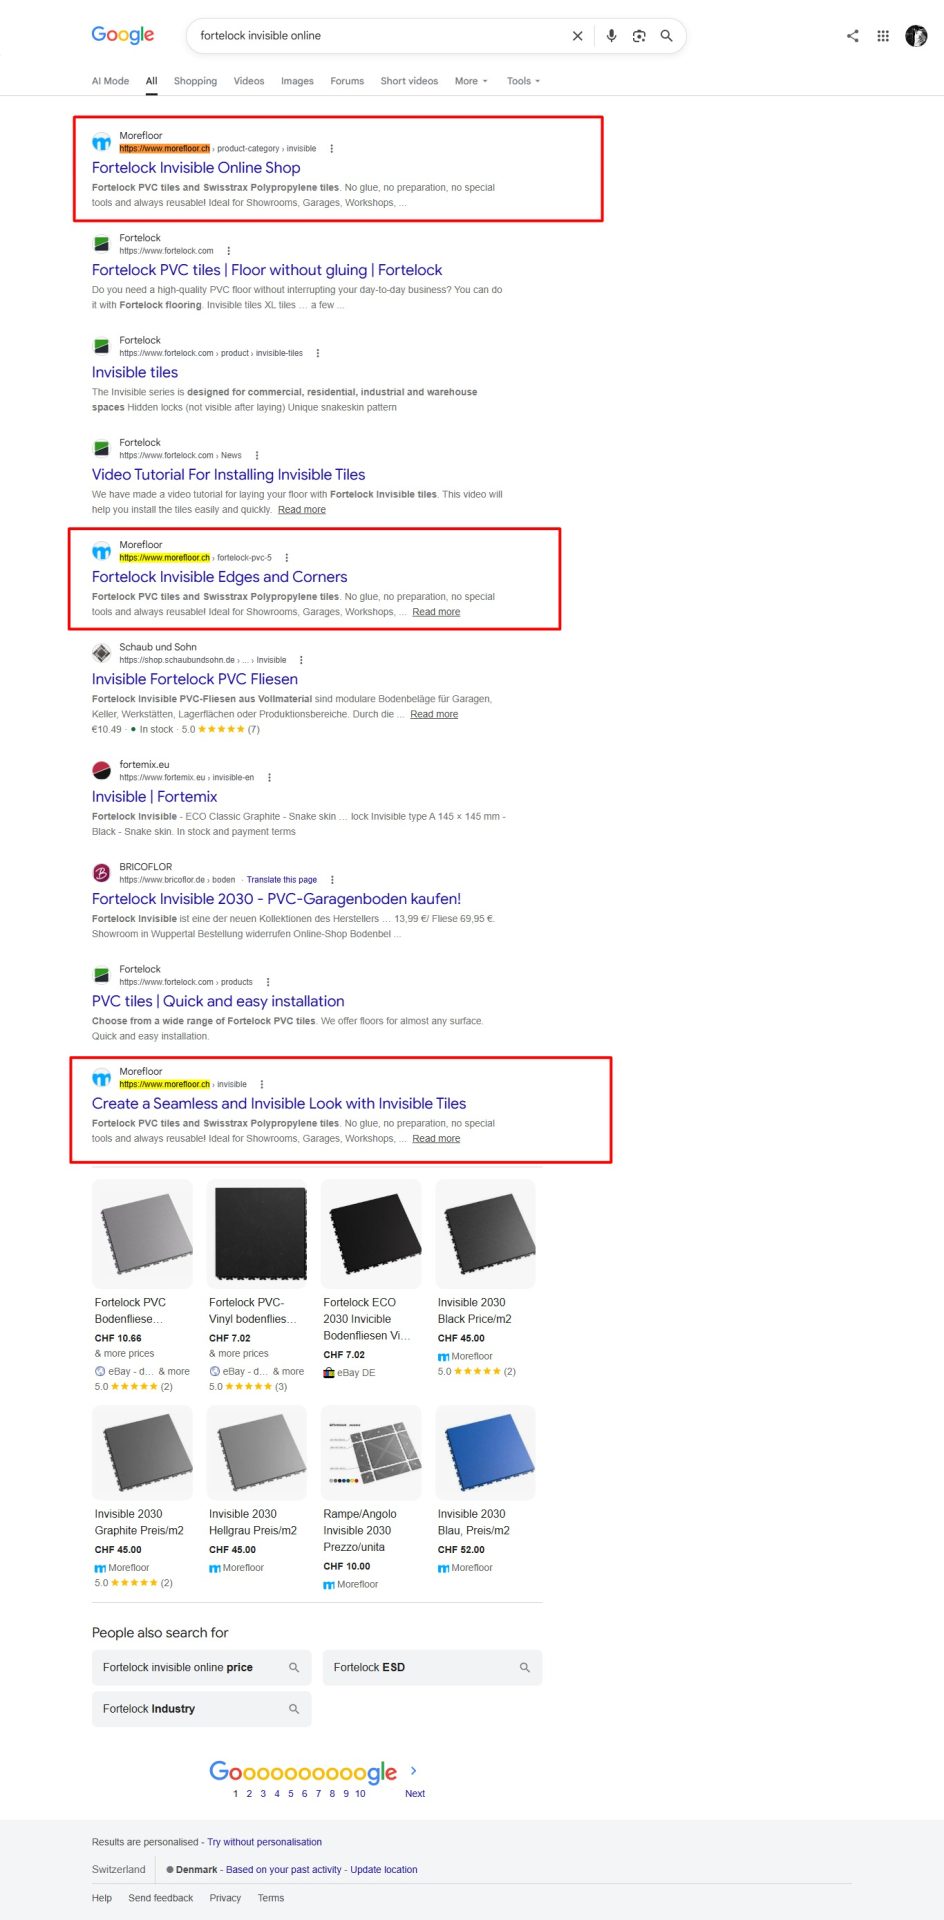Open the Invisible tiles result link
Screen dimensions: 944x1920
135,372
